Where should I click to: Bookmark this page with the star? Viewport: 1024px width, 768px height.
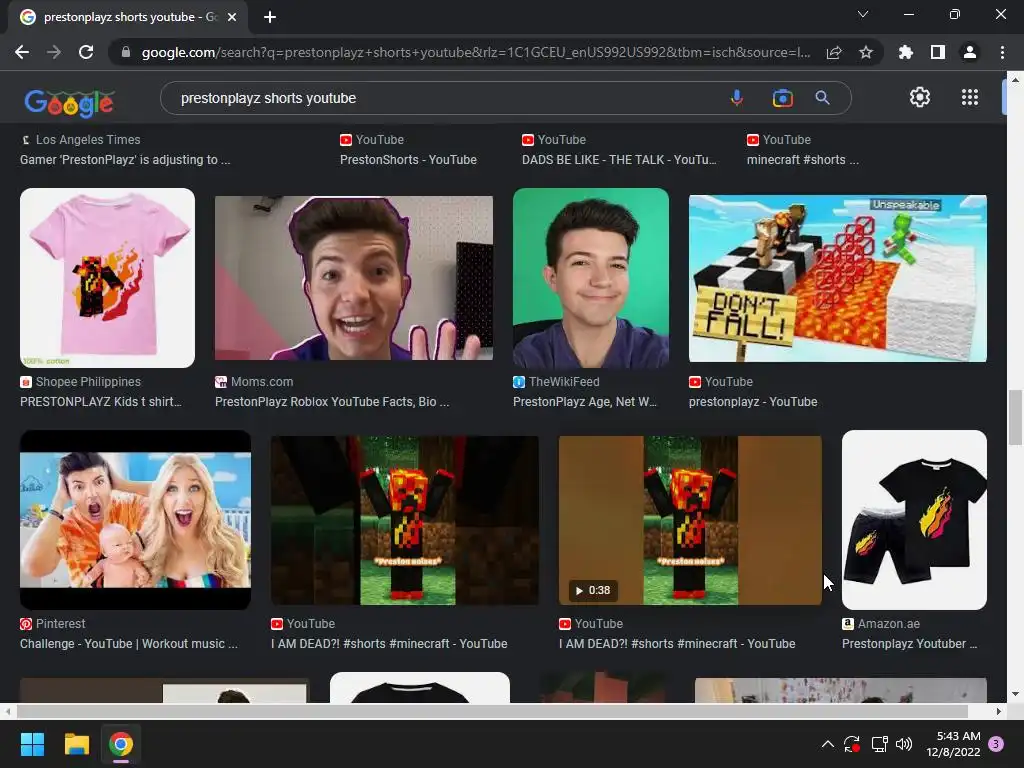click(x=866, y=52)
